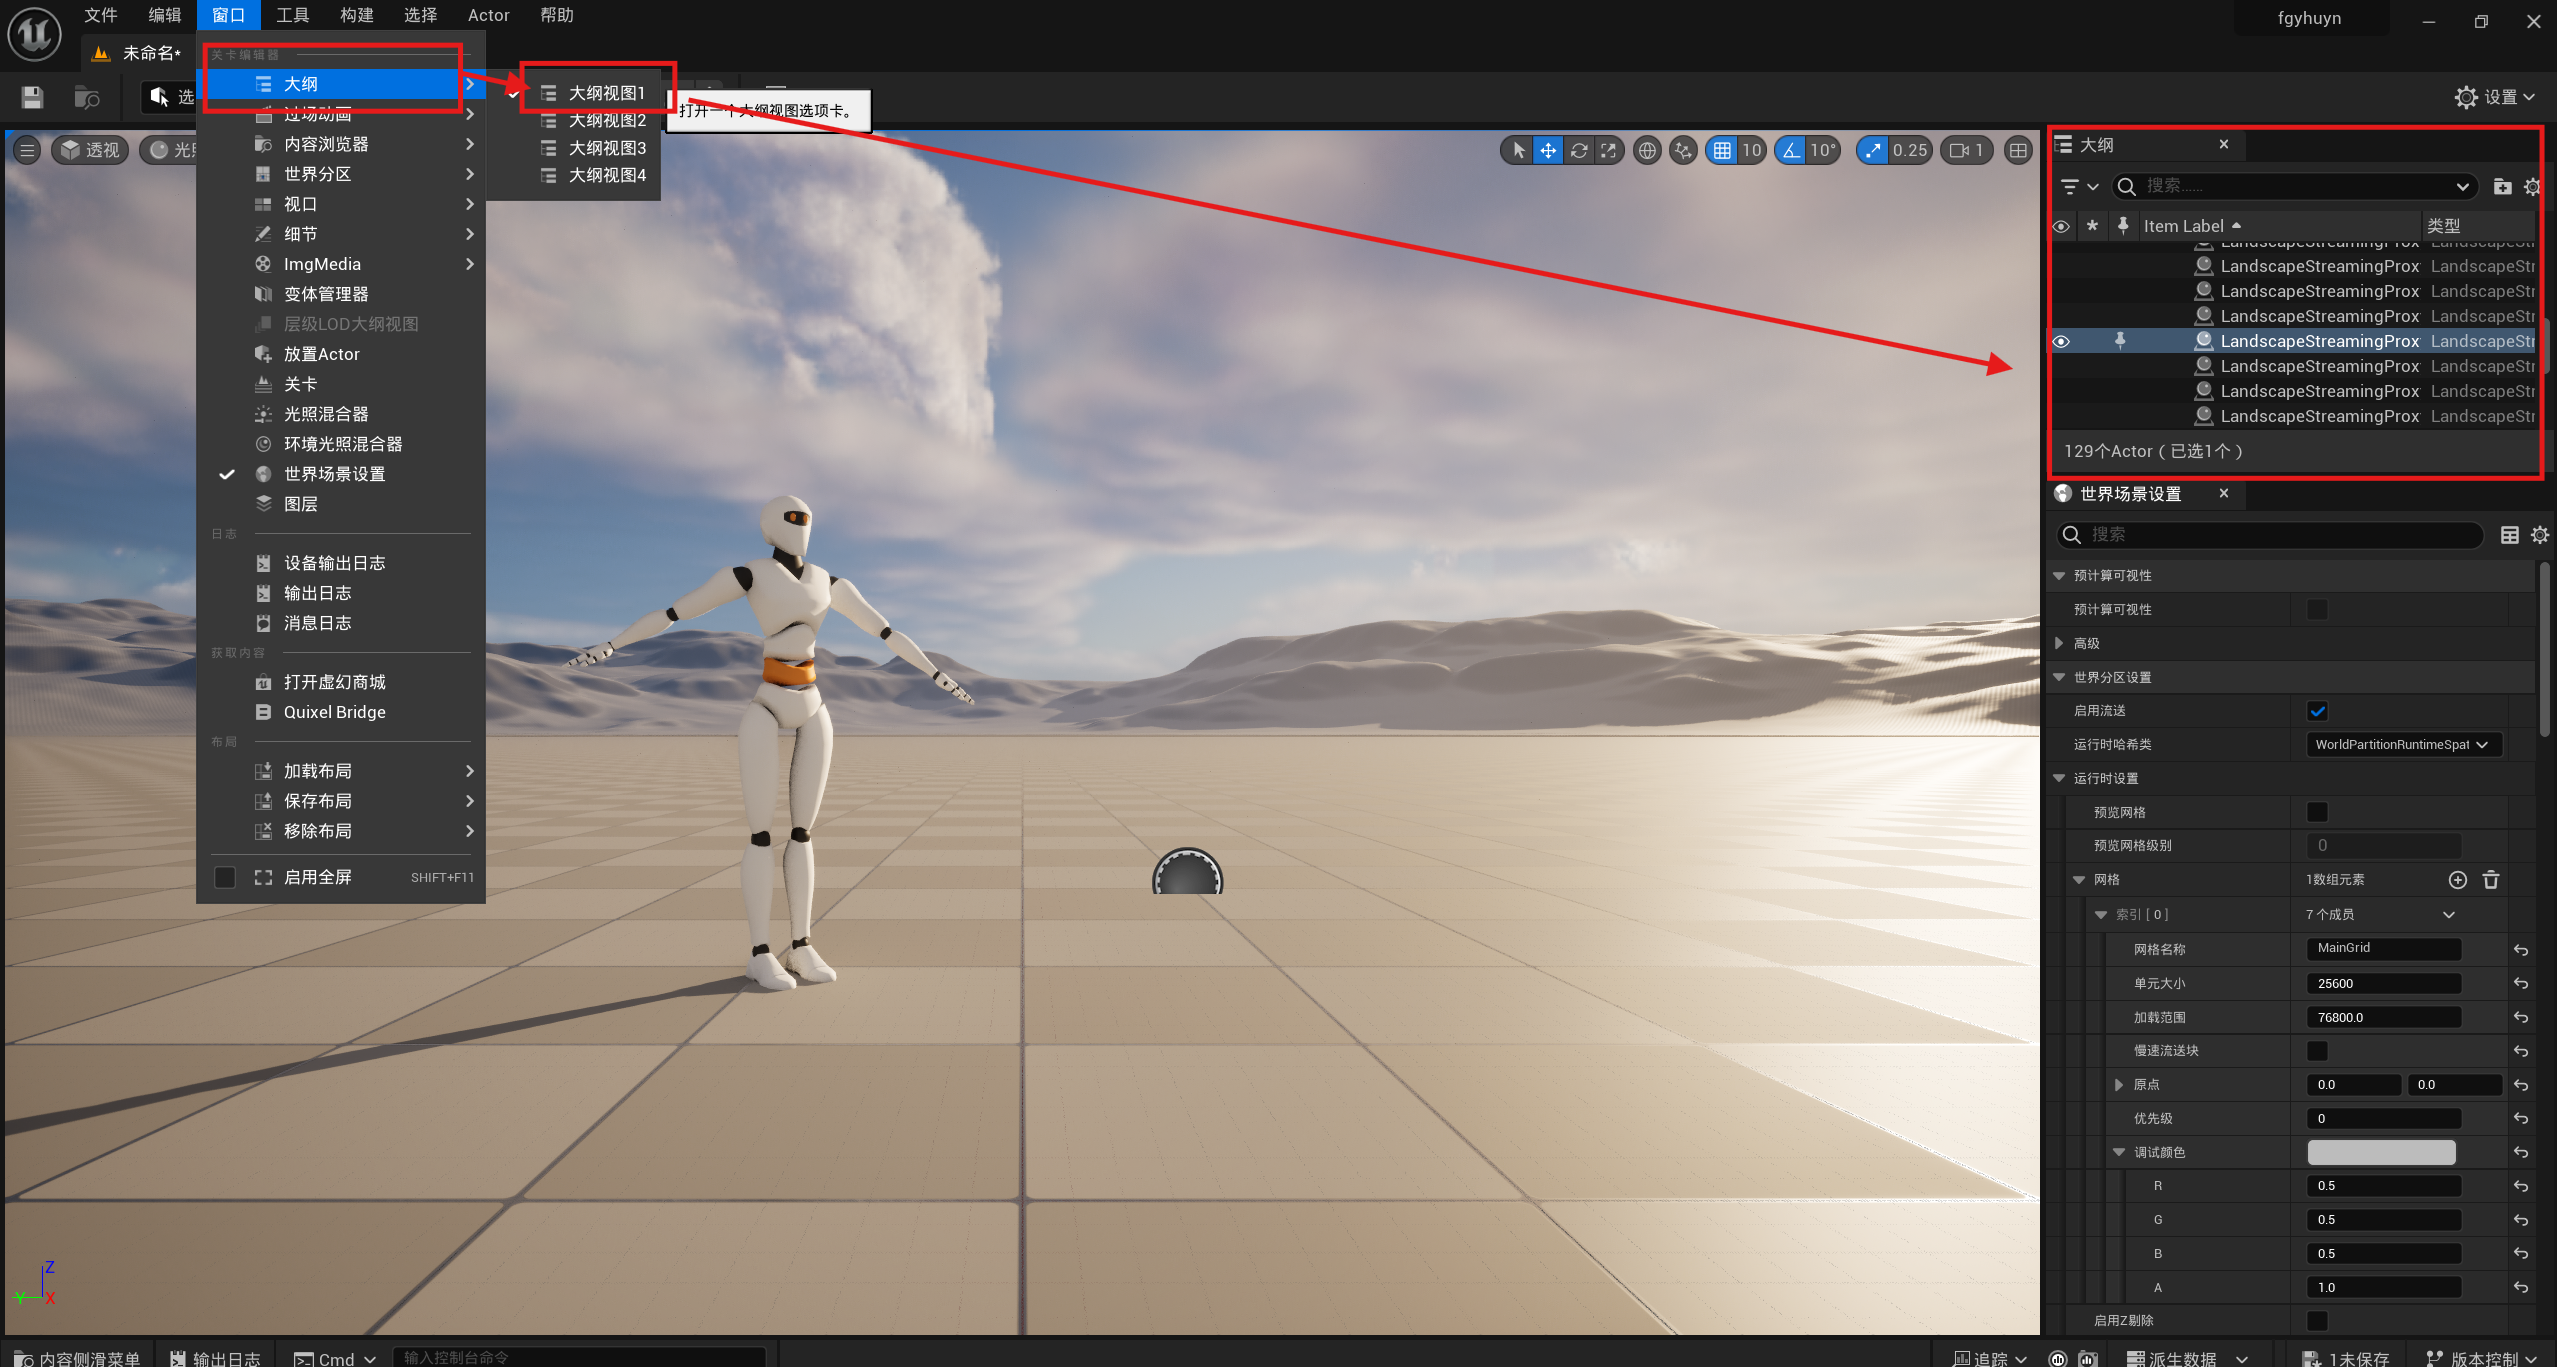This screenshot has width=2557, height=1367.
Task: Open the 运行时哈希类 dropdown
Action: 2402,745
